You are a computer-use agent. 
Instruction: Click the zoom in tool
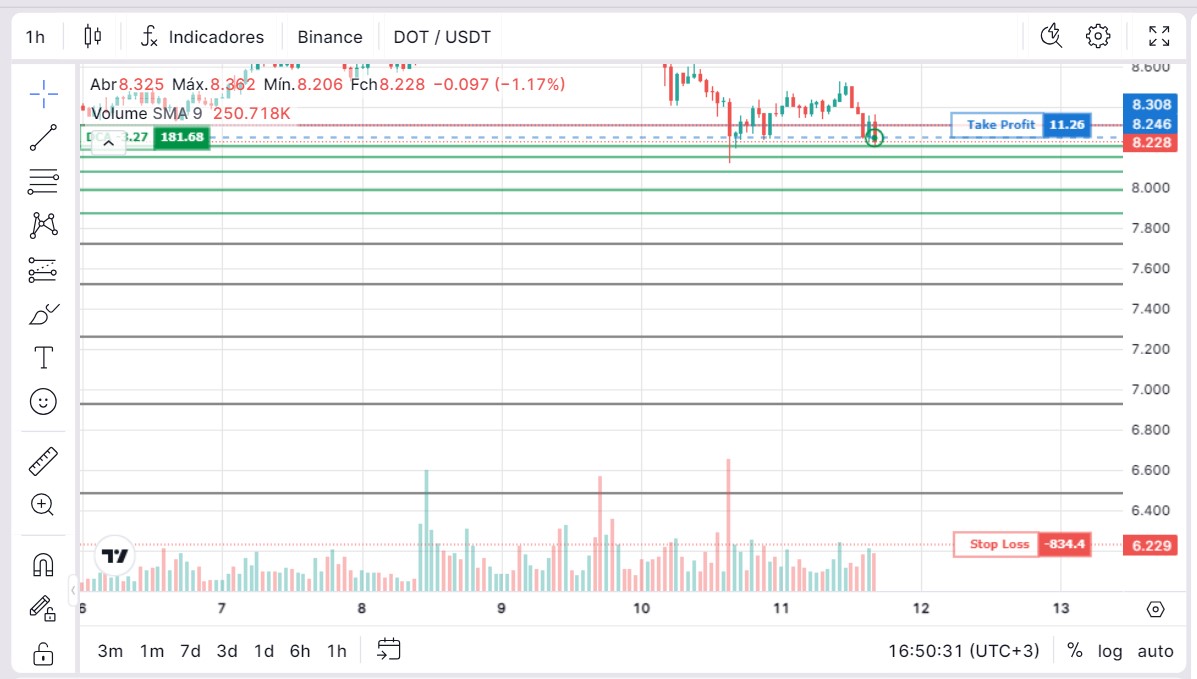point(43,505)
